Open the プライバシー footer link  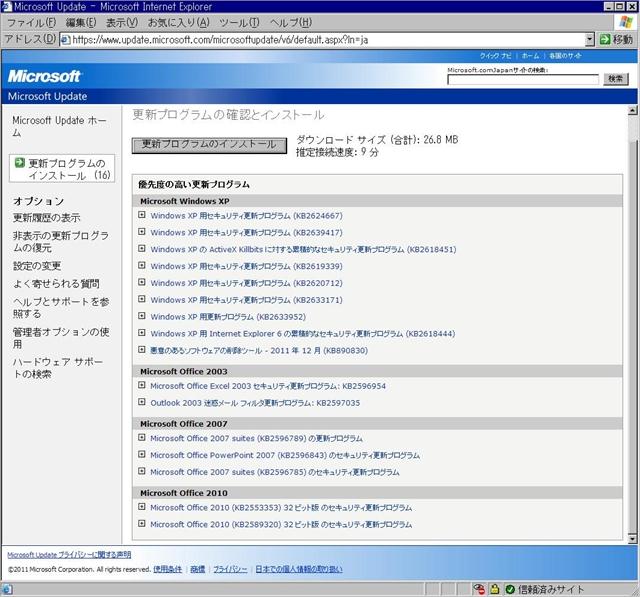coord(230,569)
